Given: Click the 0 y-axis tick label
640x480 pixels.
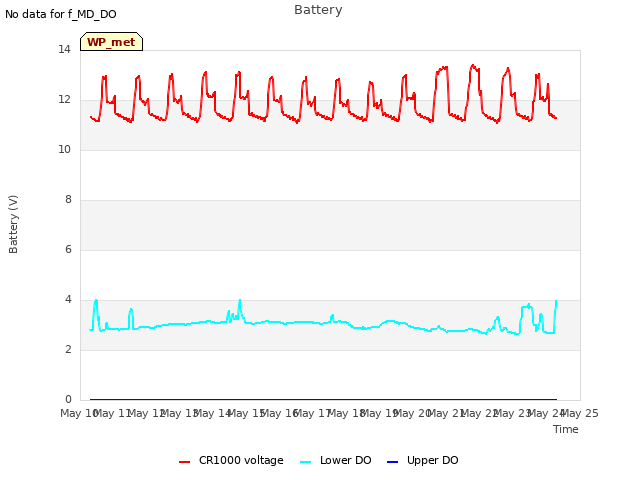Looking at the screenshot, I should [x=68, y=399].
